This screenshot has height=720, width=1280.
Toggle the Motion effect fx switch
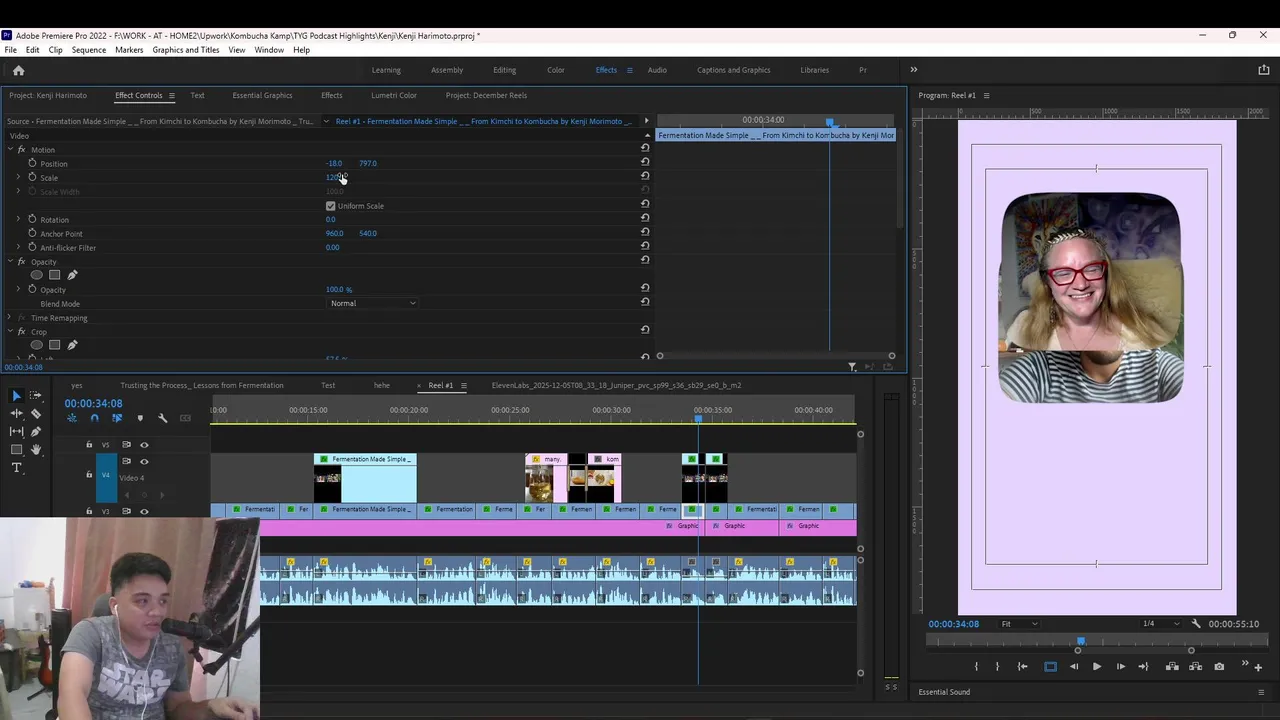pyautogui.click(x=21, y=150)
